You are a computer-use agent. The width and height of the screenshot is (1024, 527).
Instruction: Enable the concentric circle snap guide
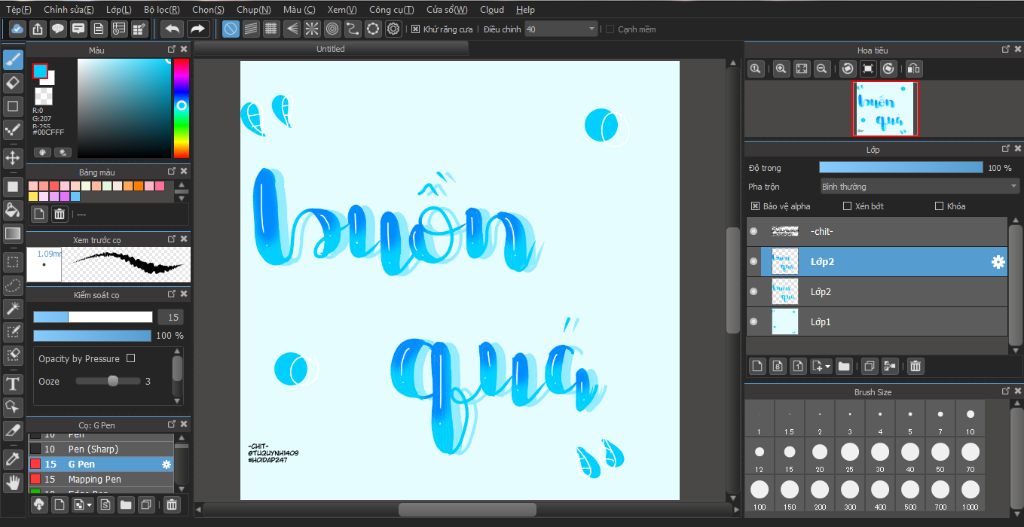point(332,29)
